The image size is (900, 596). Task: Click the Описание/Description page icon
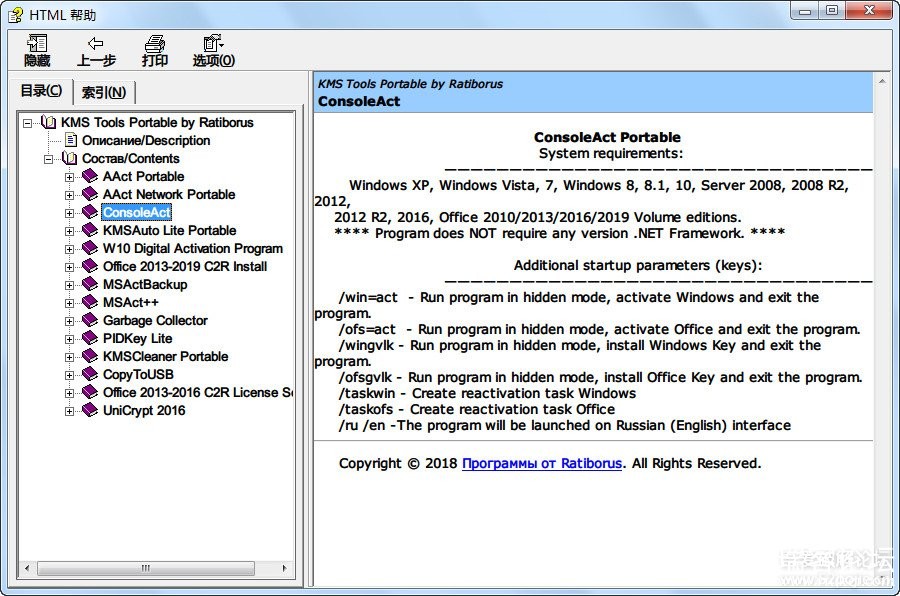coord(71,140)
